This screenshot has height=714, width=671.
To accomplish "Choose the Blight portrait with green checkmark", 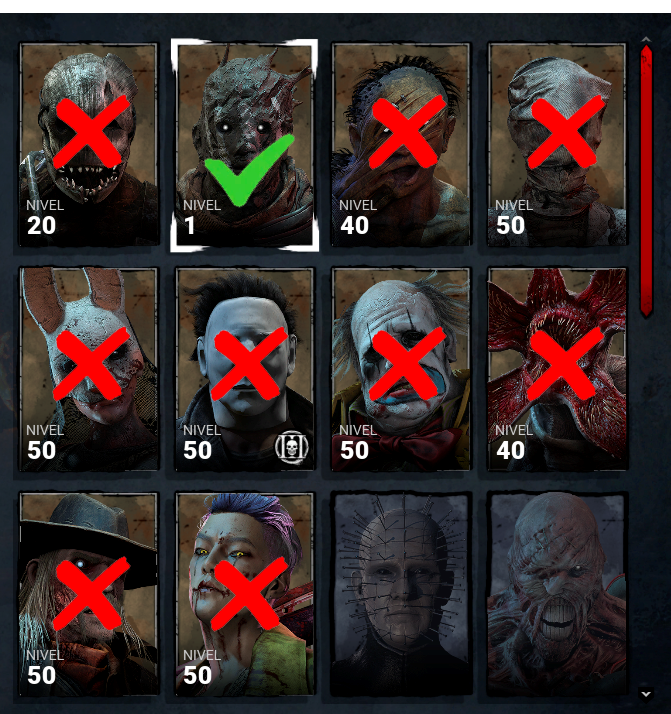I will pos(244,145).
